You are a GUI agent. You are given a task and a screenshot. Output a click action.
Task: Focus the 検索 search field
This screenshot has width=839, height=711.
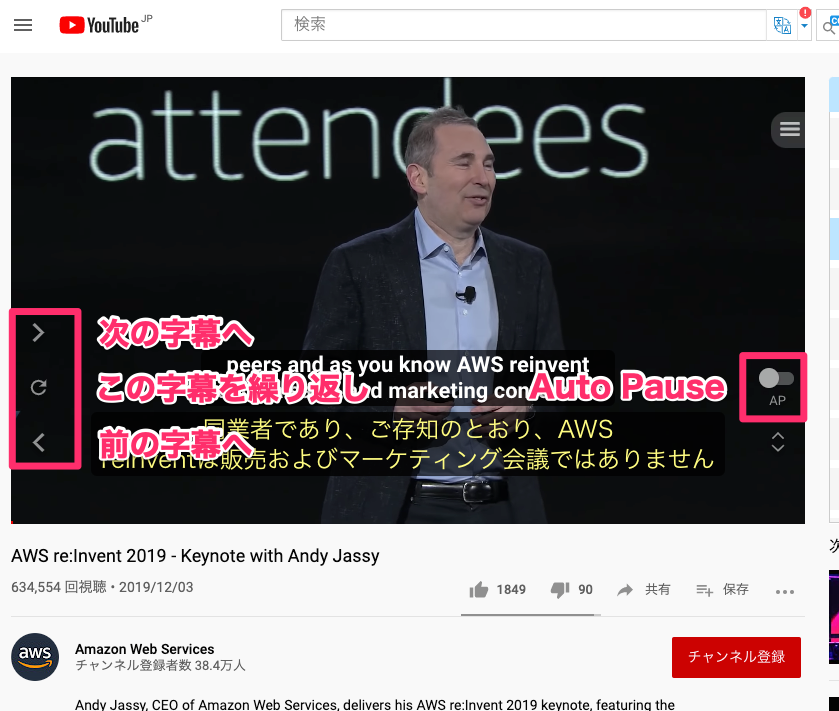click(523, 25)
